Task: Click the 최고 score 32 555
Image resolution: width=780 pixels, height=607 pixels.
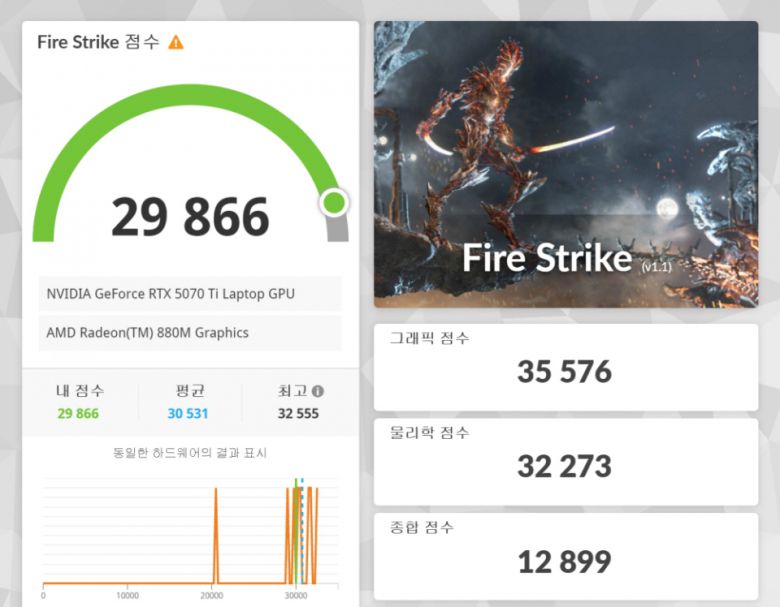Action: pos(298,413)
